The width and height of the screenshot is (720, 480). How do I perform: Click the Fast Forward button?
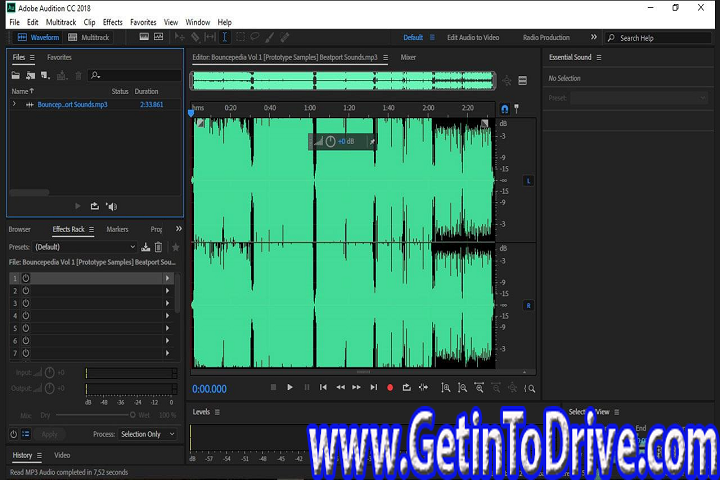click(356, 388)
